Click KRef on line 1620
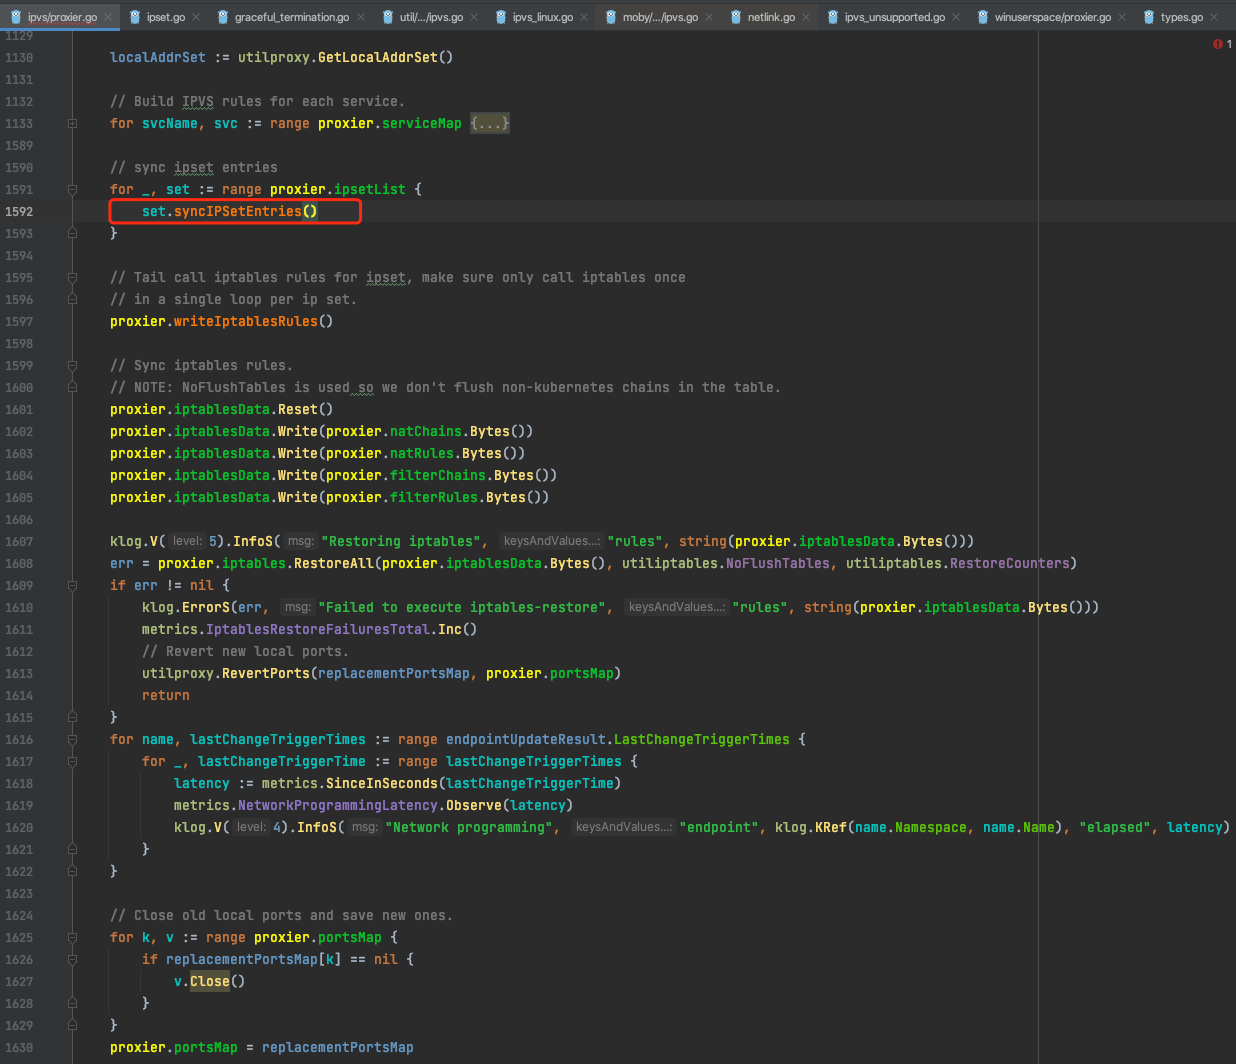1236x1064 pixels. click(x=831, y=828)
